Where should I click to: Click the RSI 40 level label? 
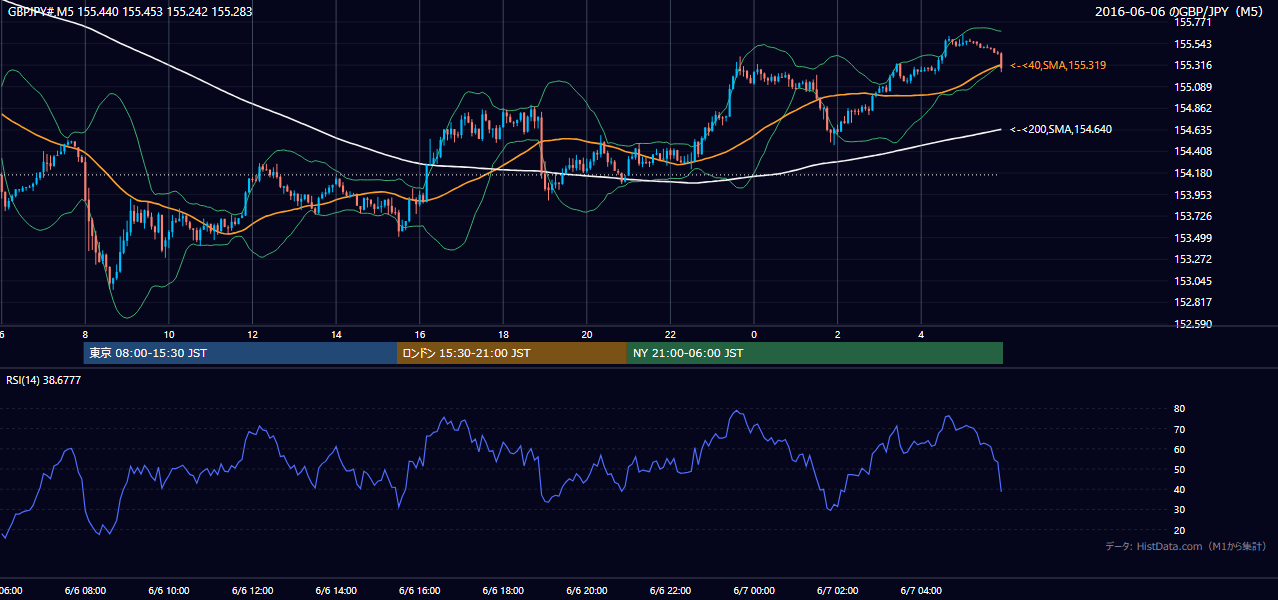click(1179, 489)
